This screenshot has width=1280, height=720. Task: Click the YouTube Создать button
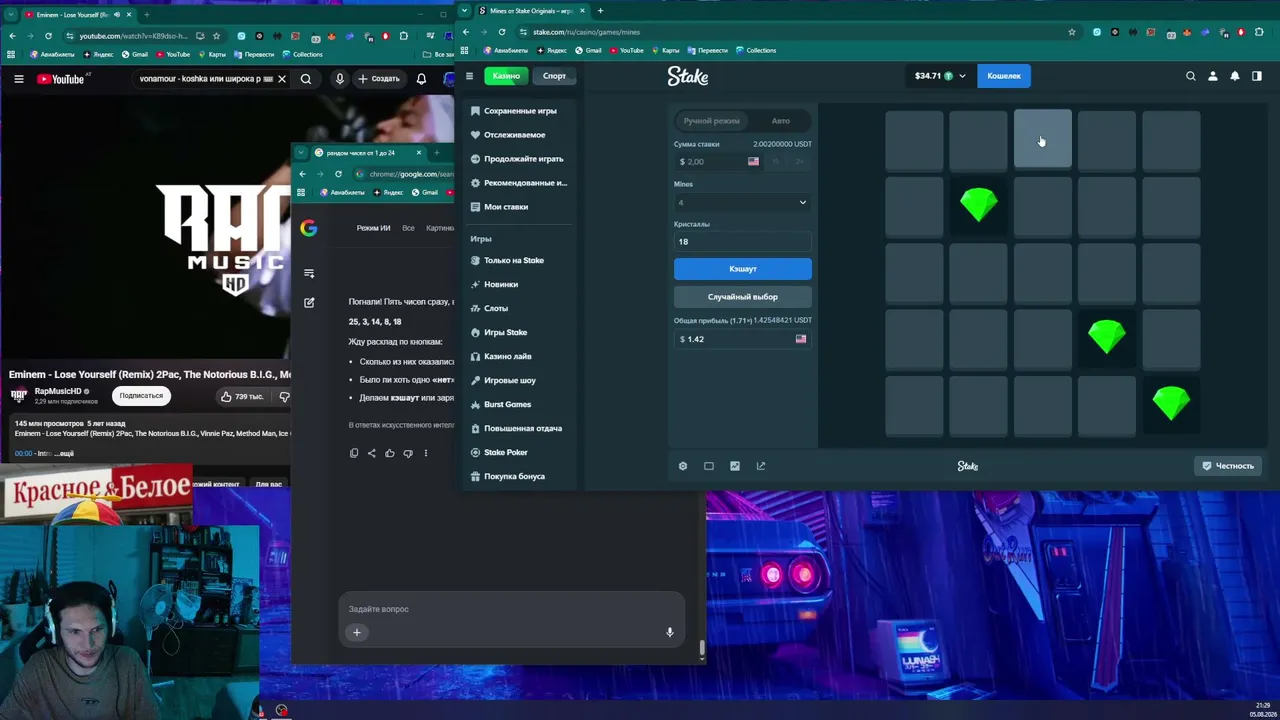[x=378, y=79]
